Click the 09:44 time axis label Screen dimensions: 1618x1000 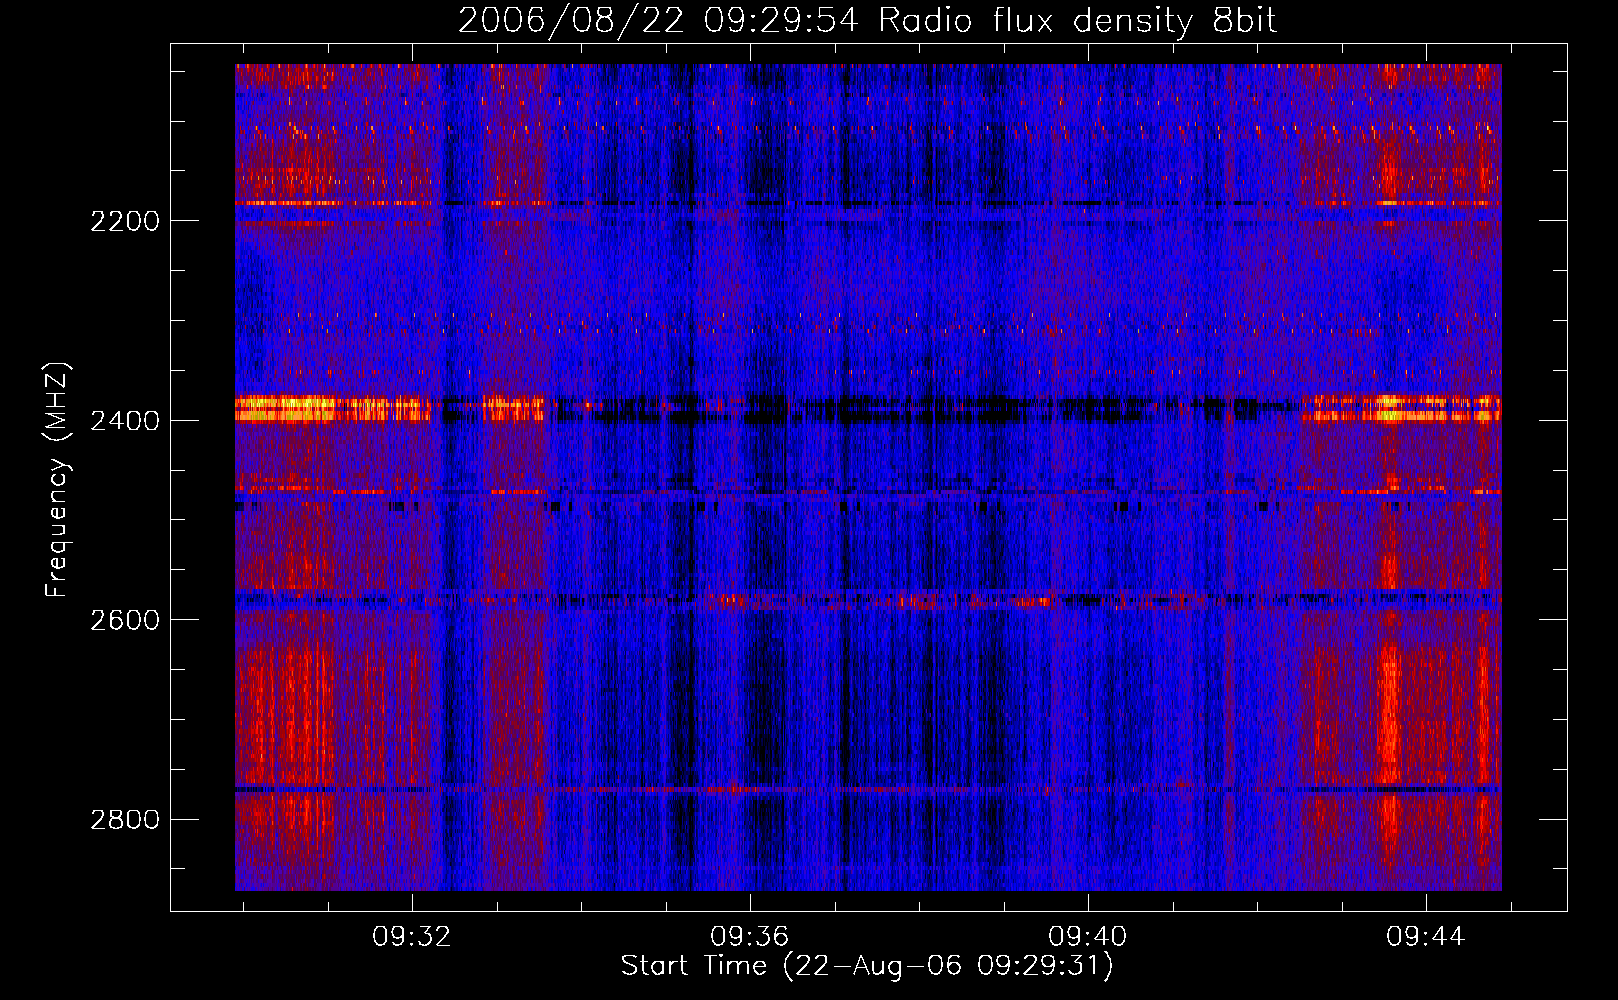[1426, 937]
